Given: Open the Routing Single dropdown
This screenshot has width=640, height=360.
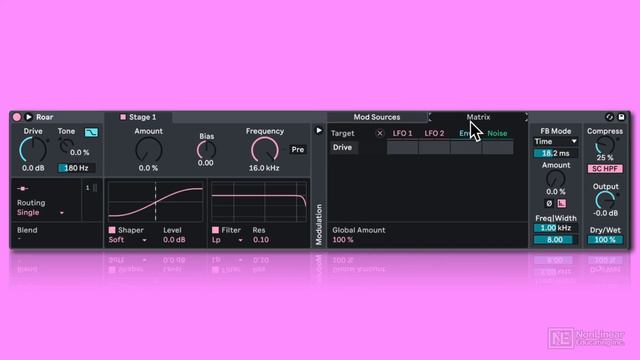Looking at the screenshot, I should (x=40, y=213).
